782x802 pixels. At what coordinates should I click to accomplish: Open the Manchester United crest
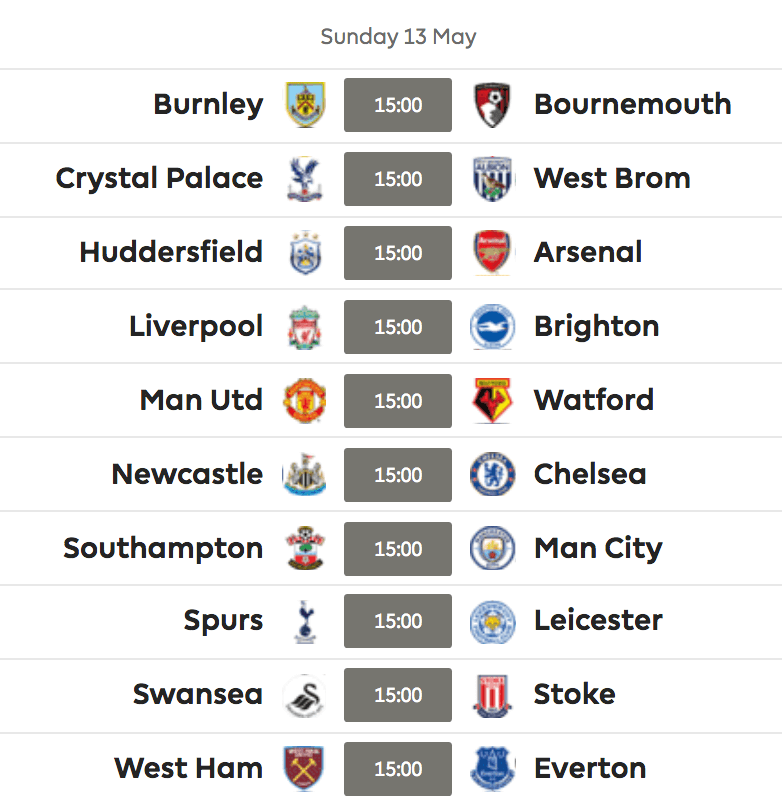[x=305, y=400]
